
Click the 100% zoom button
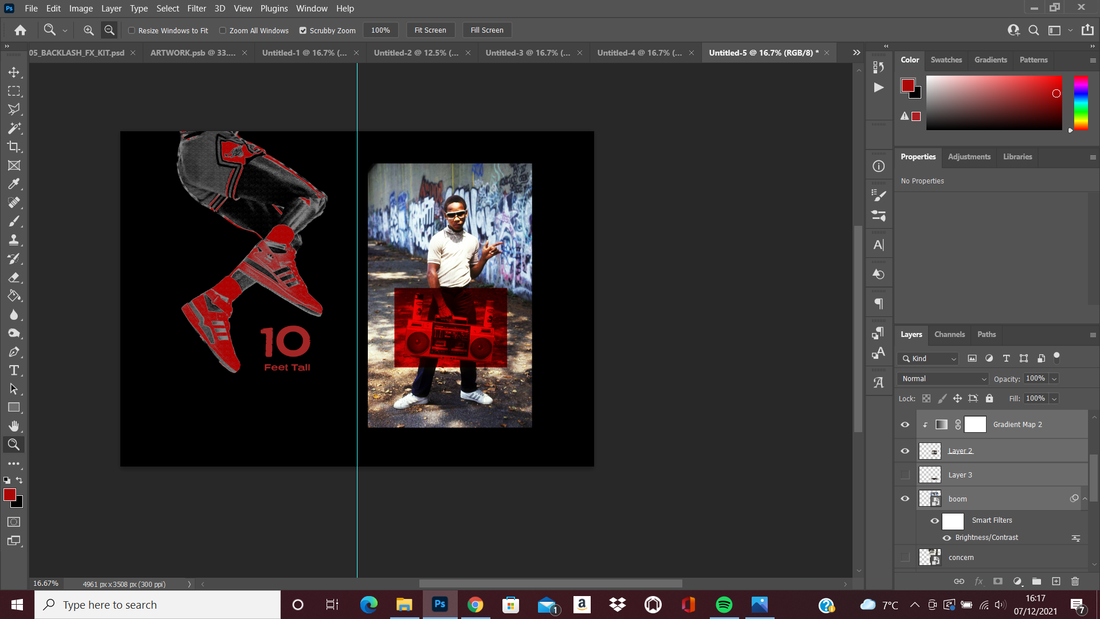click(x=380, y=30)
